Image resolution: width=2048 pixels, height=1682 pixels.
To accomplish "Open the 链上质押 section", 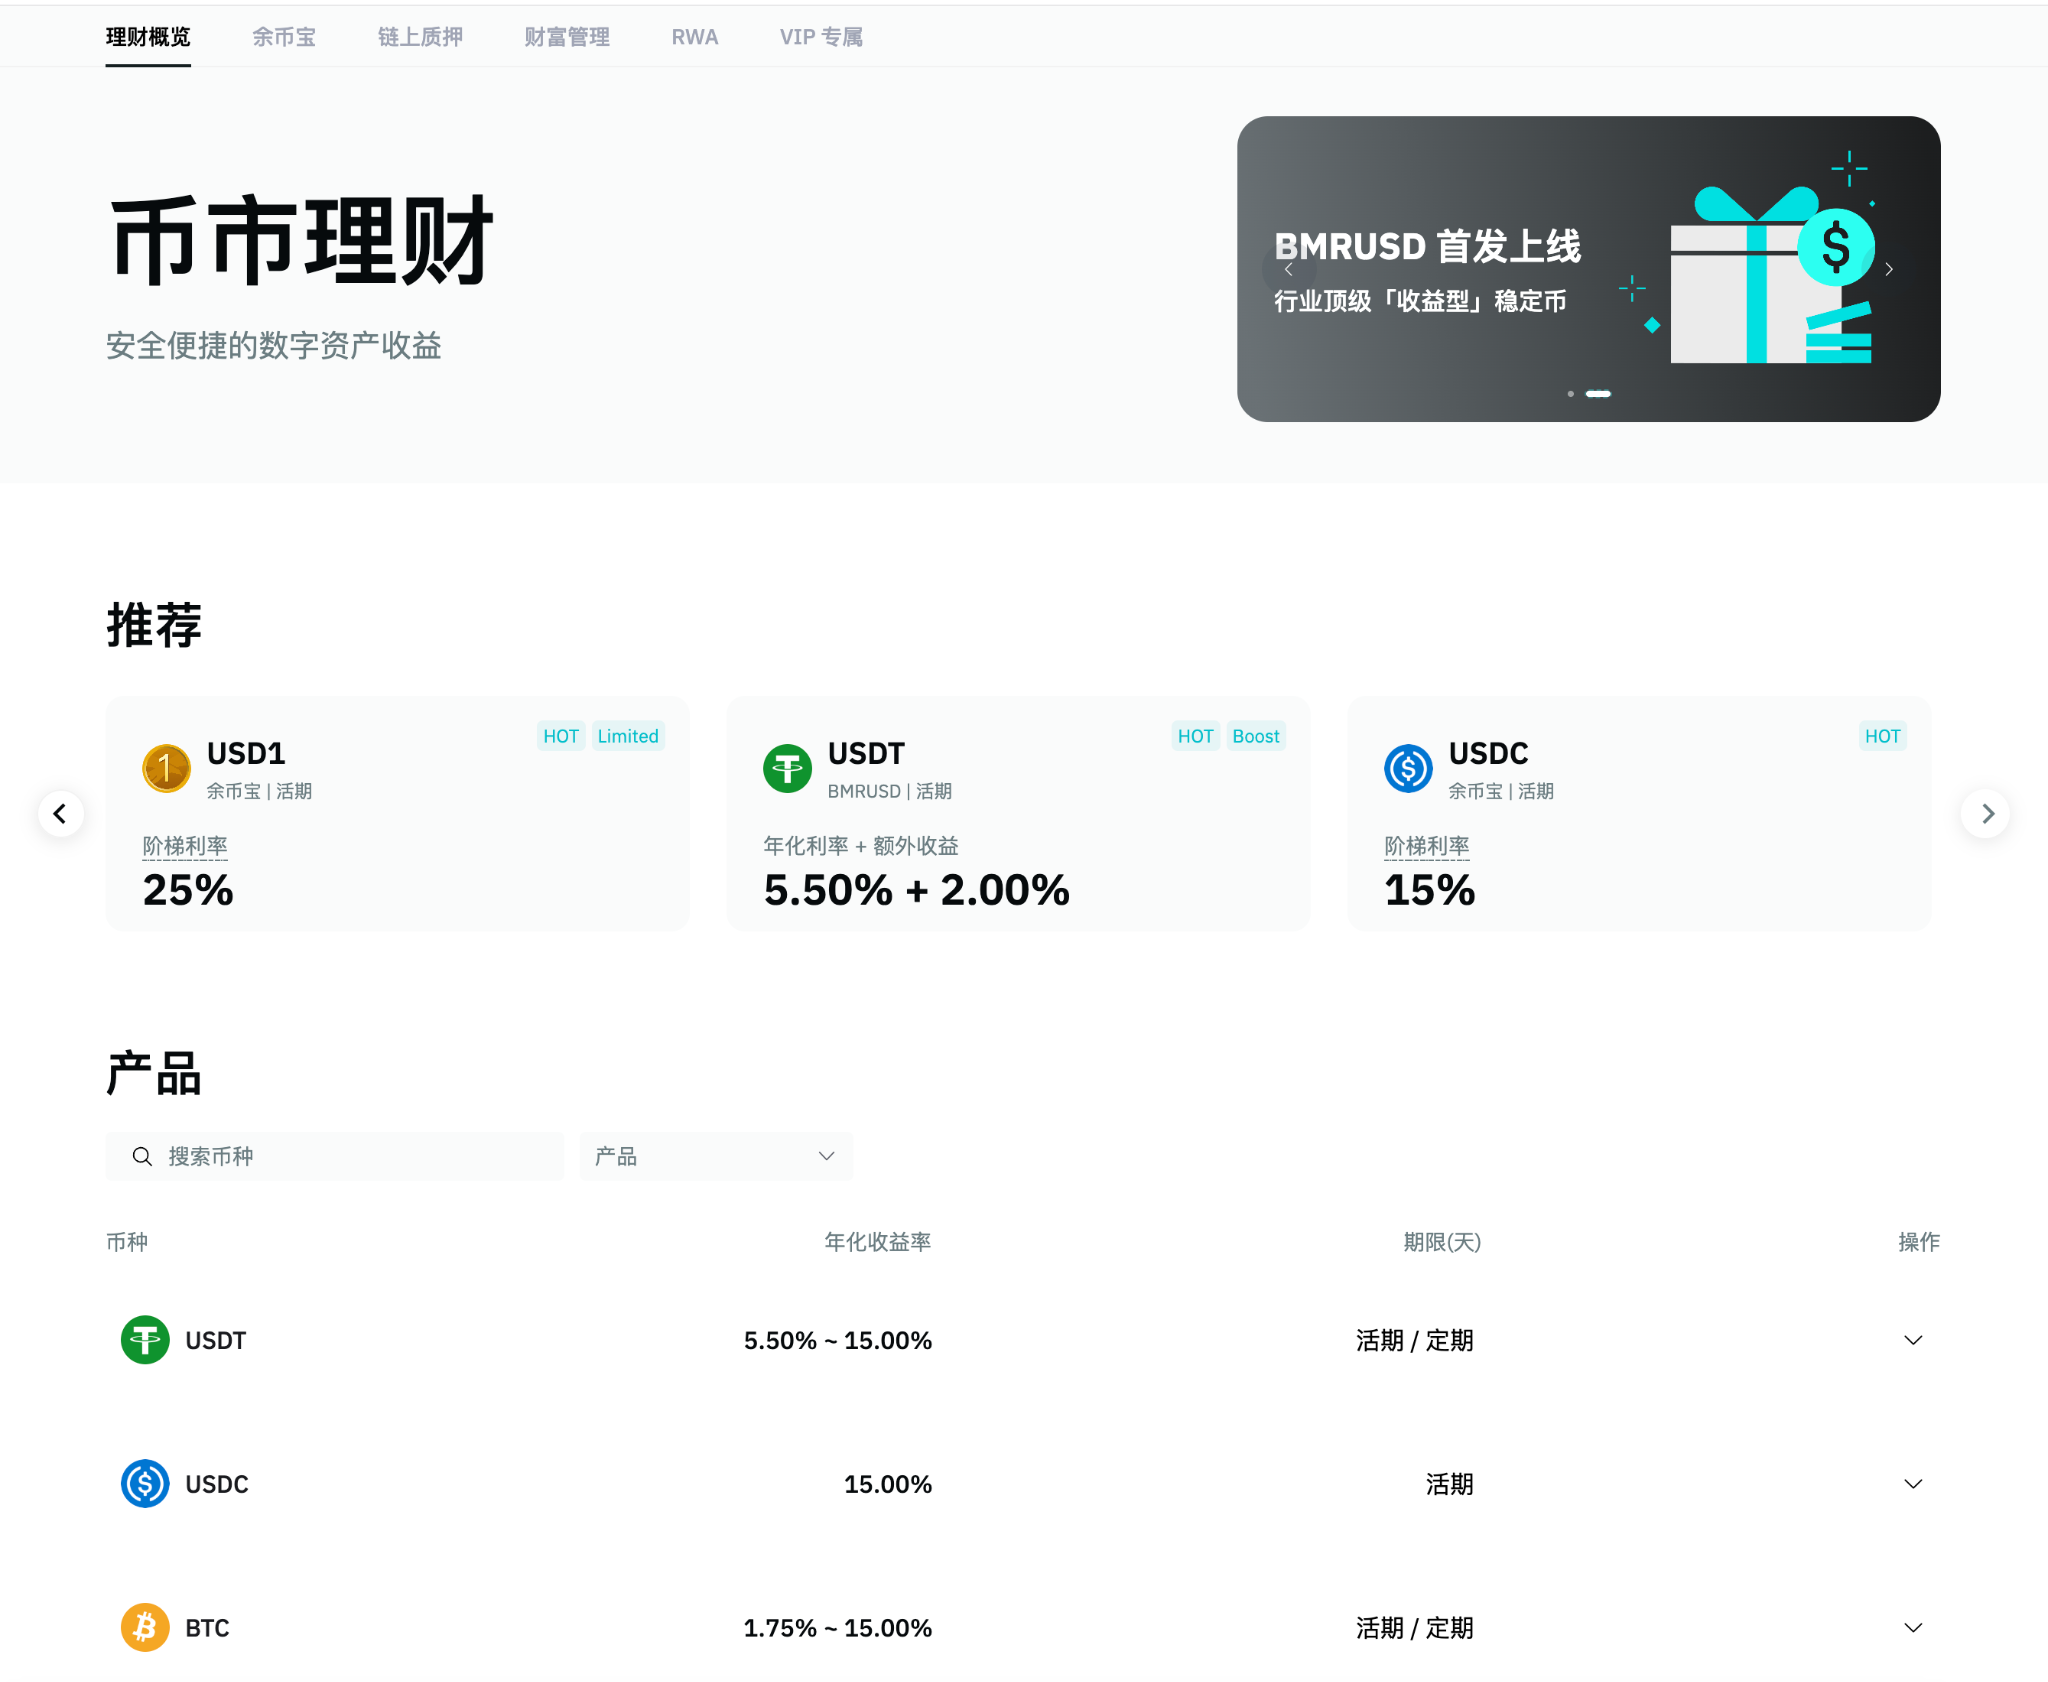I will [x=419, y=37].
